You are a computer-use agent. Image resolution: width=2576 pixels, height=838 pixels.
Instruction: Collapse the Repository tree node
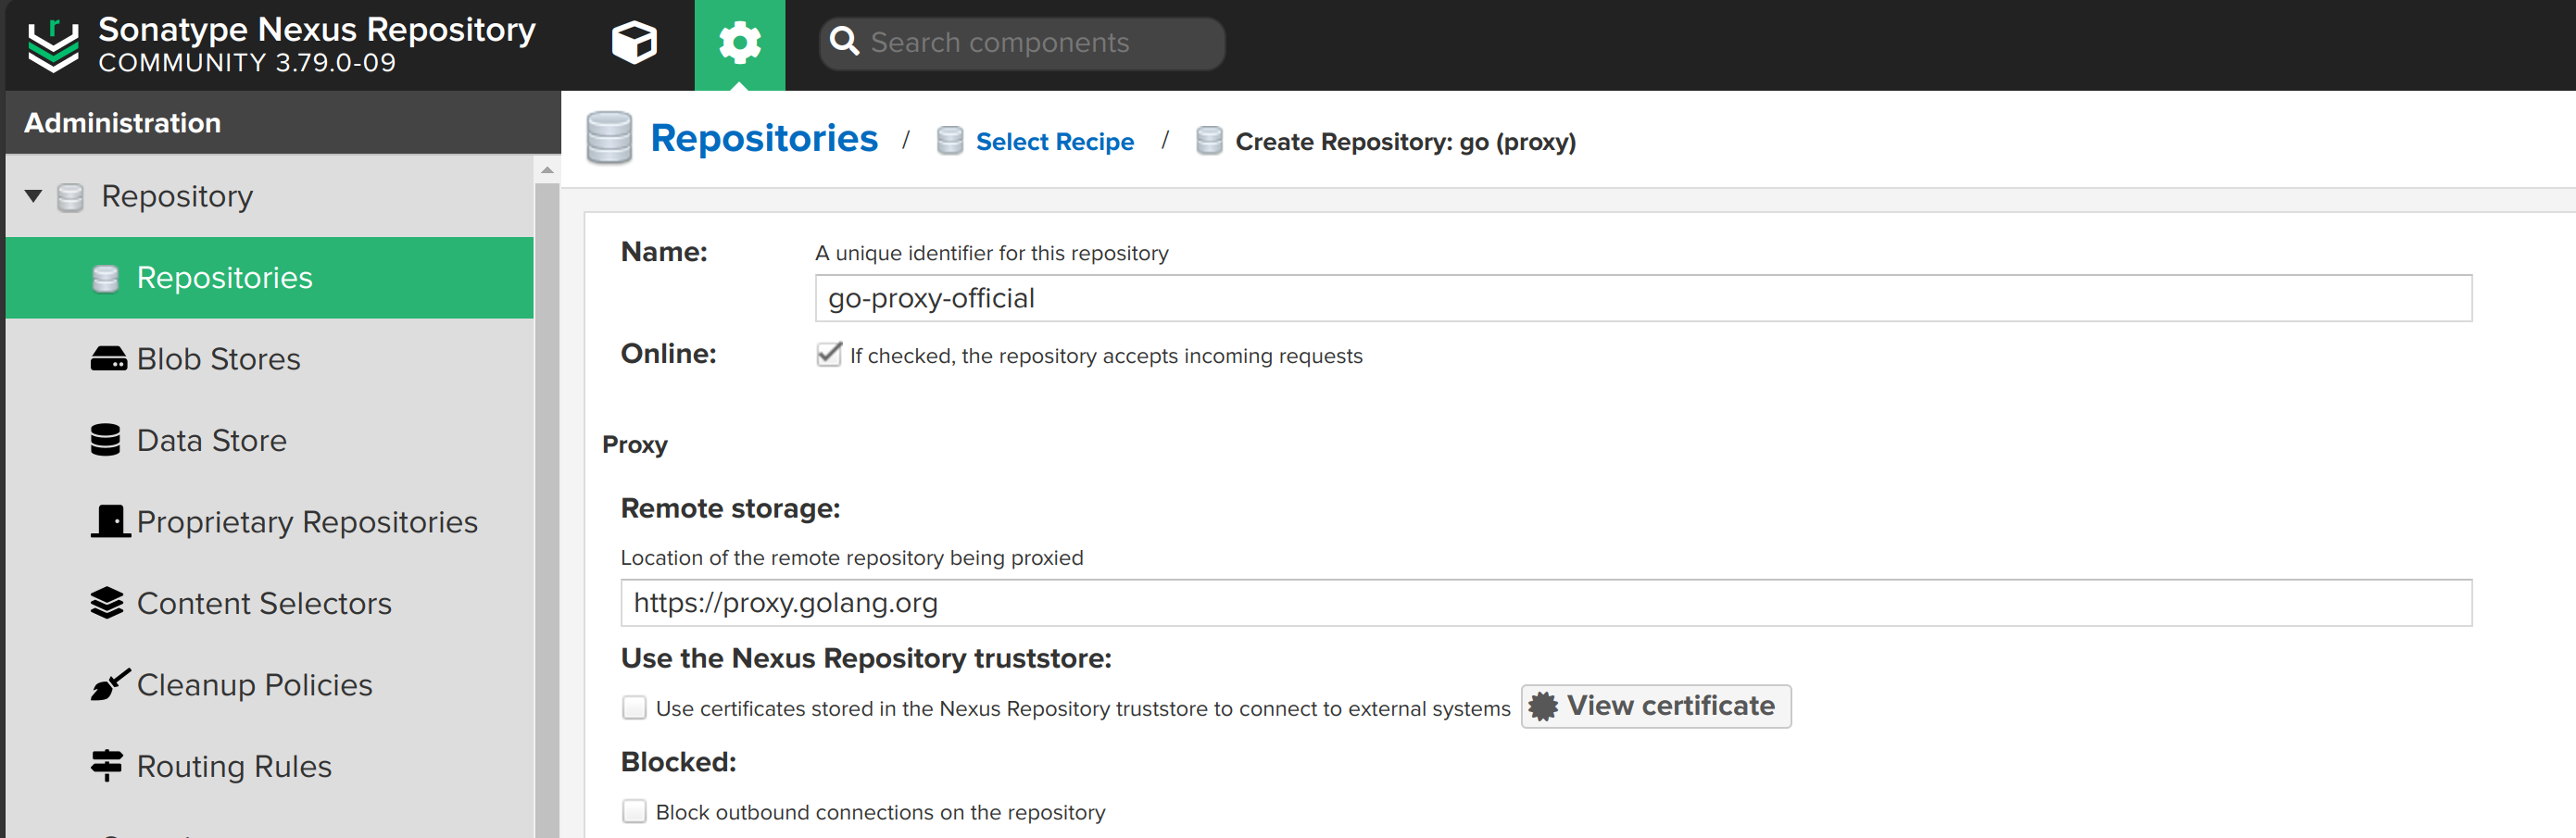pyautogui.click(x=33, y=196)
